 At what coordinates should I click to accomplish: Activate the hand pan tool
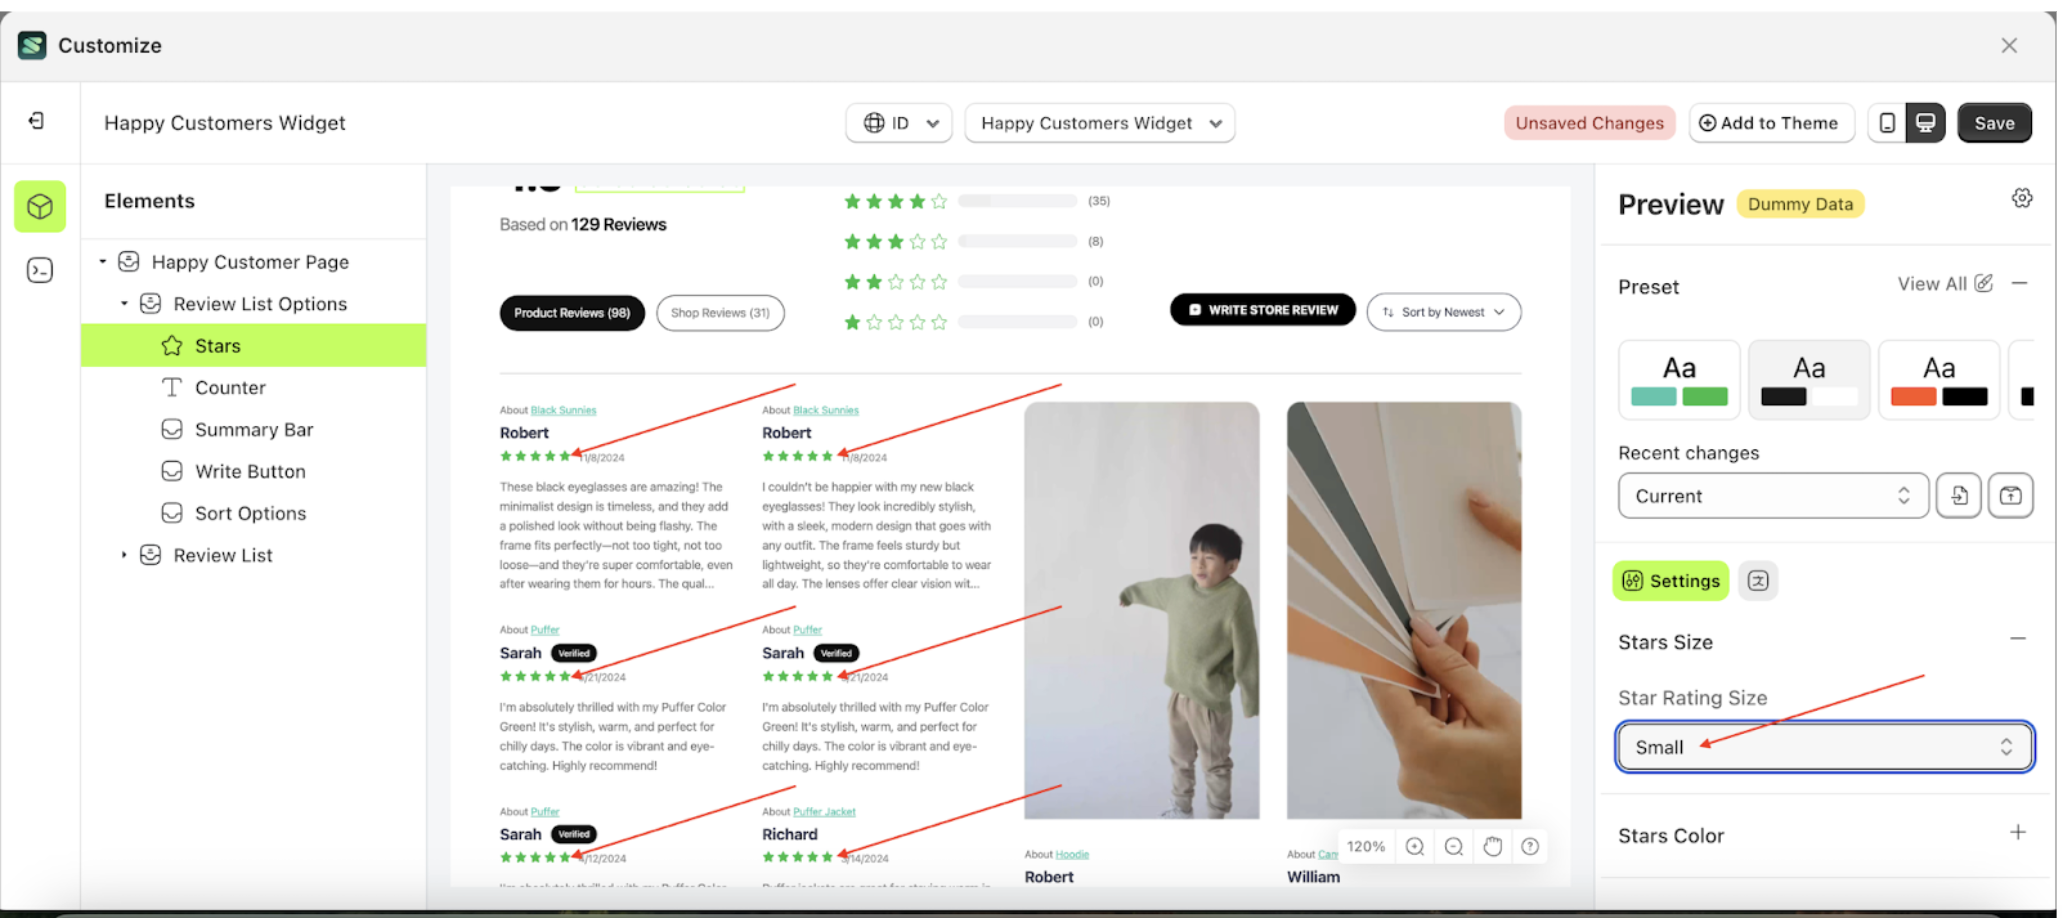pos(1492,847)
